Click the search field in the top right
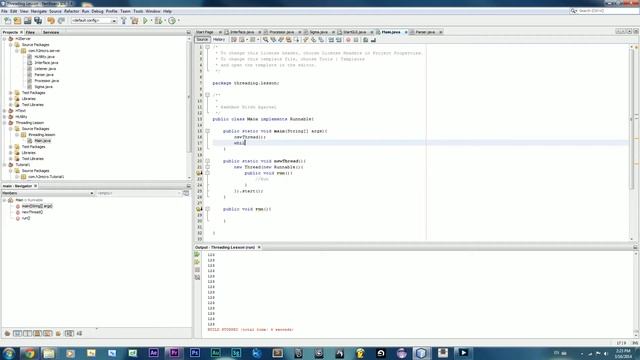This screenshot has width=640, height=360. click(x=605, y=11)
